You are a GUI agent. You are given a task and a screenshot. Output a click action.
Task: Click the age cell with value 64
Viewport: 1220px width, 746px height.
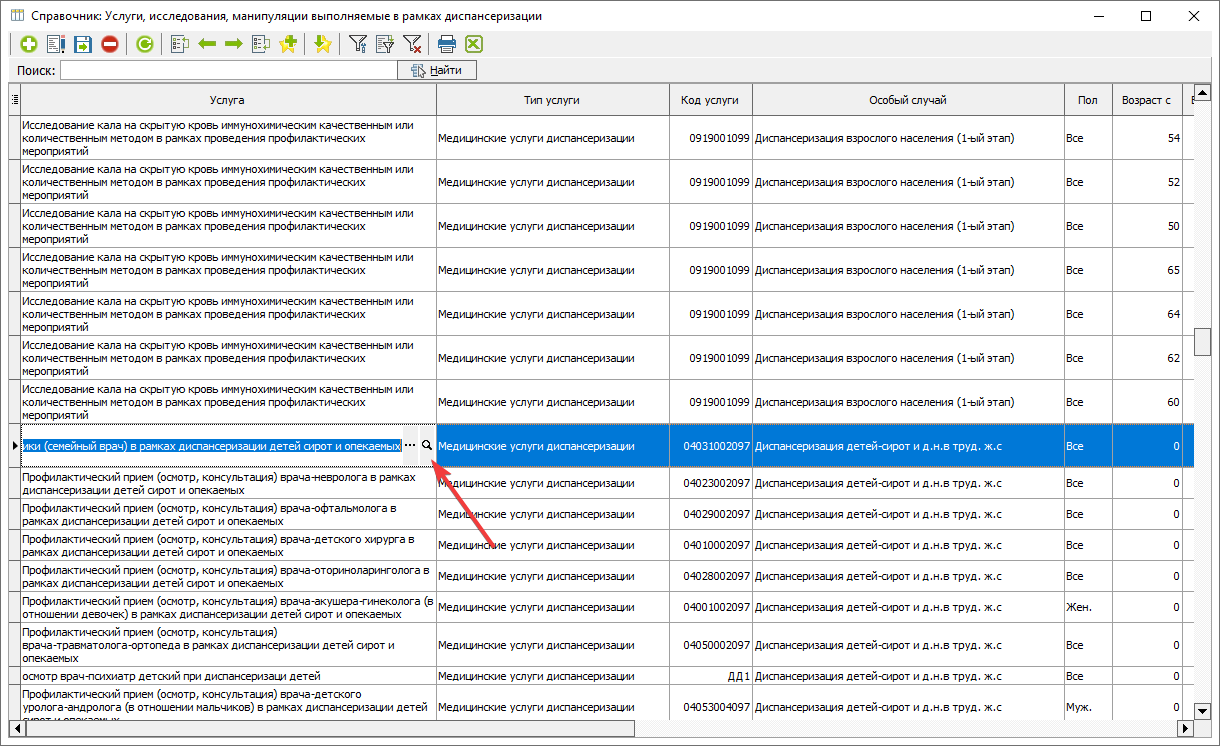tap(1147, 314)
